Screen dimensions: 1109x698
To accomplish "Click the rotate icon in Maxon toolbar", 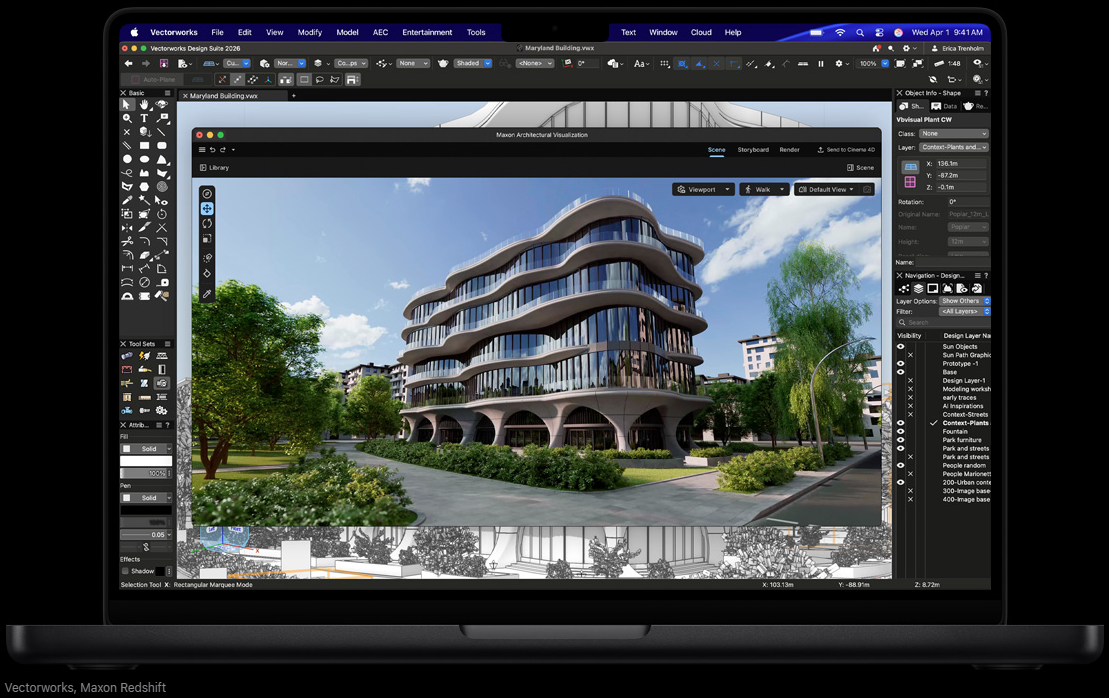I will [x=207, y=224].
